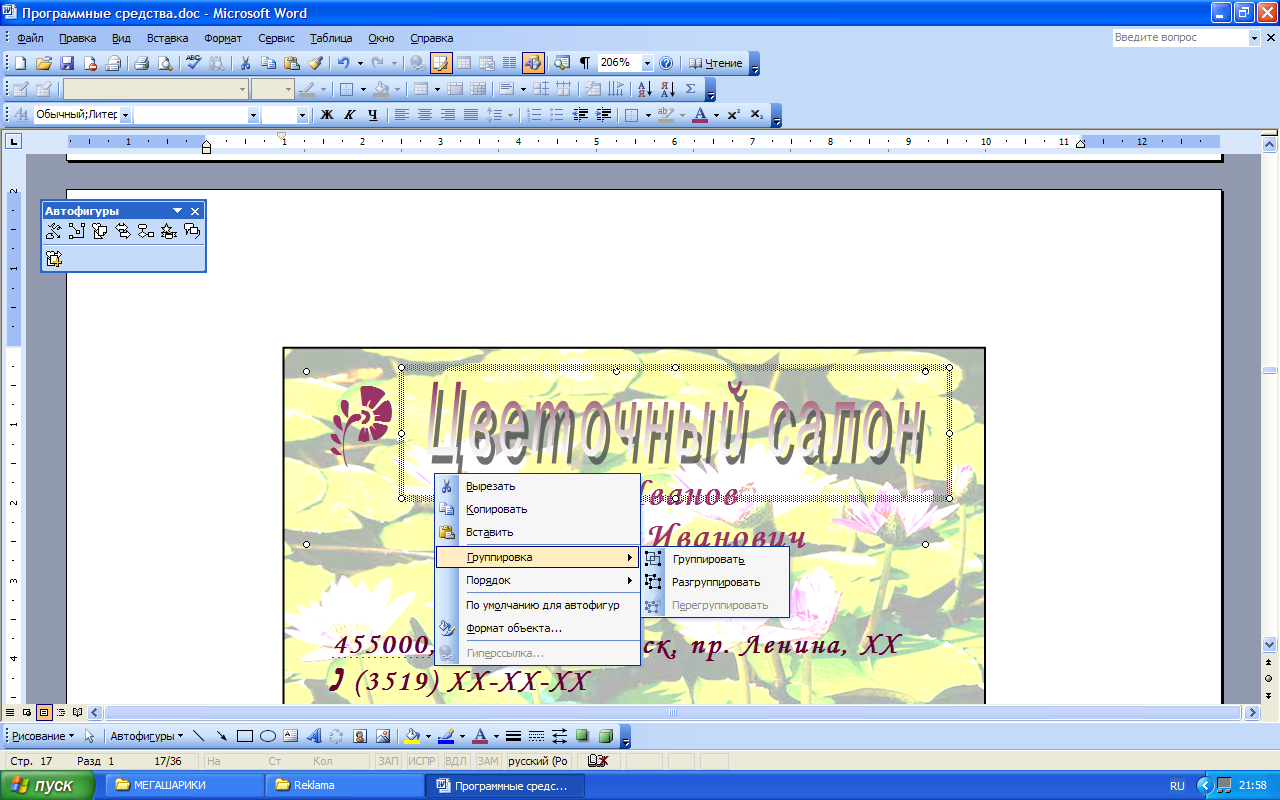Viewport: 1280px width, 800px height.
Task: Increase the paragraph indent
Action: [x=604, y=115]
